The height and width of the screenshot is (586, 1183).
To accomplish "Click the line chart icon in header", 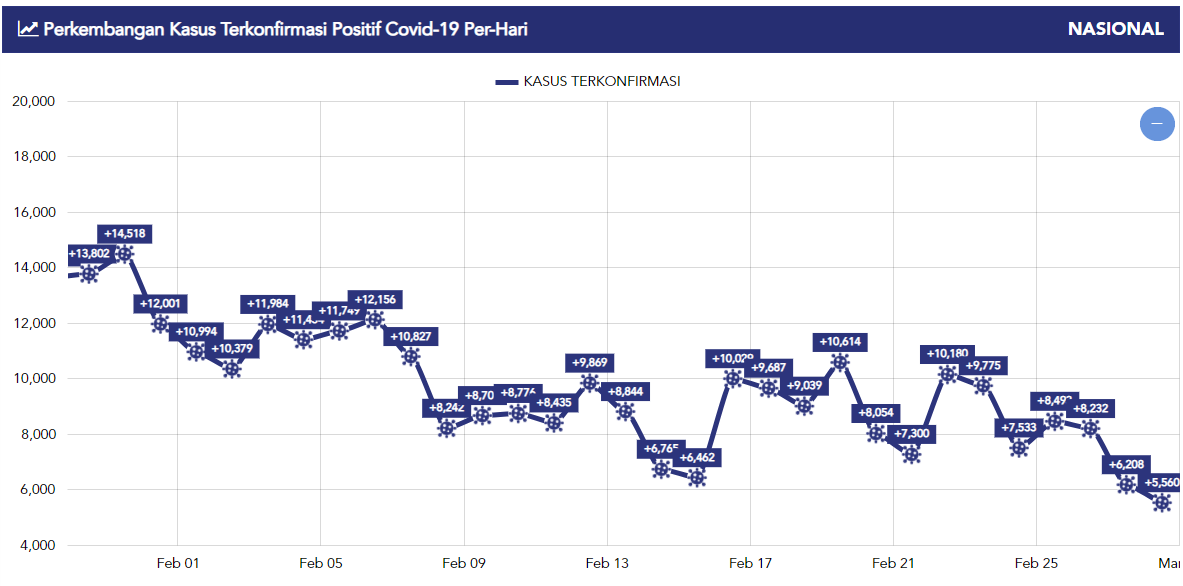I will pos(28,29).
